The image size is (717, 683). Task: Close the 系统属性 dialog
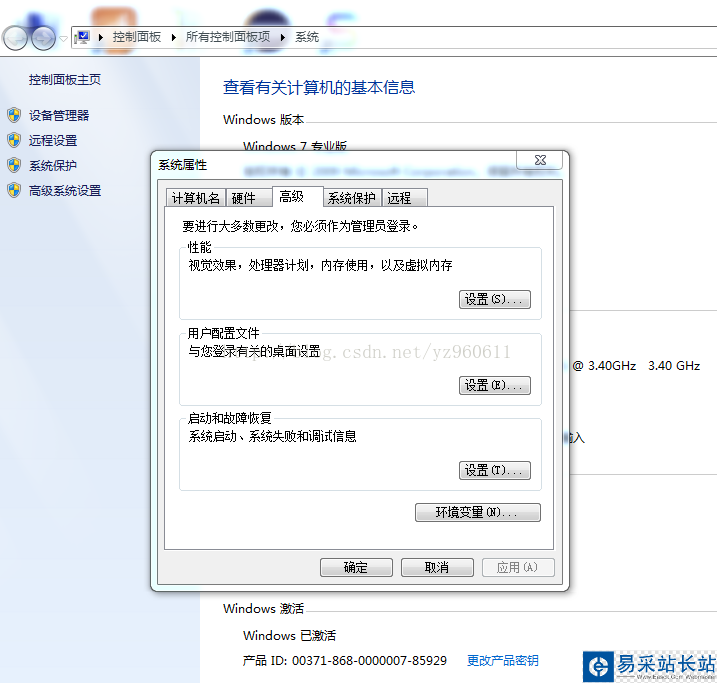(x=540, y=160)
